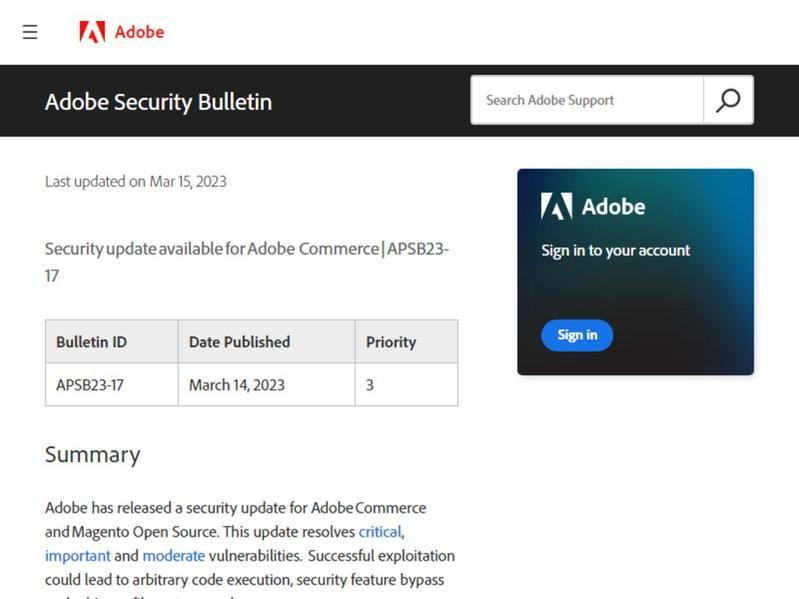Click the Summary section heading
Screen dimensions: 799x599
click(x=92, y=454)
